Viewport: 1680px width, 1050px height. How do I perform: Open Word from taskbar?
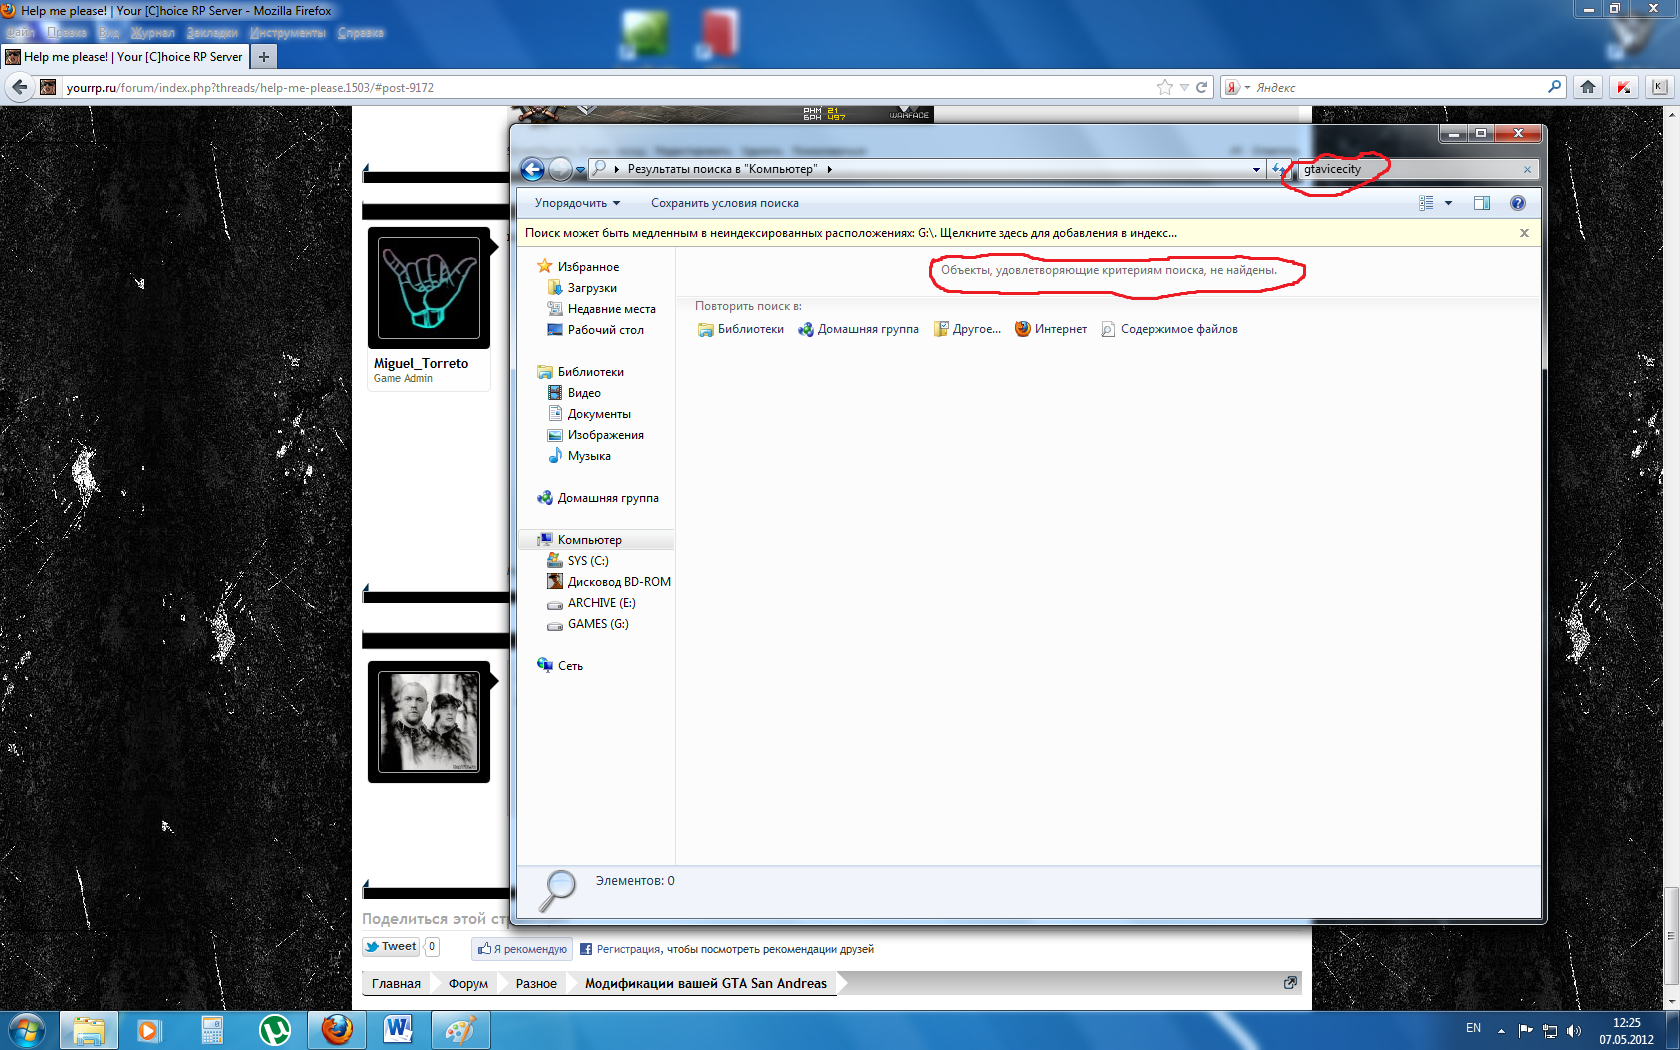pyautogui.click(x=398, y=1030)
